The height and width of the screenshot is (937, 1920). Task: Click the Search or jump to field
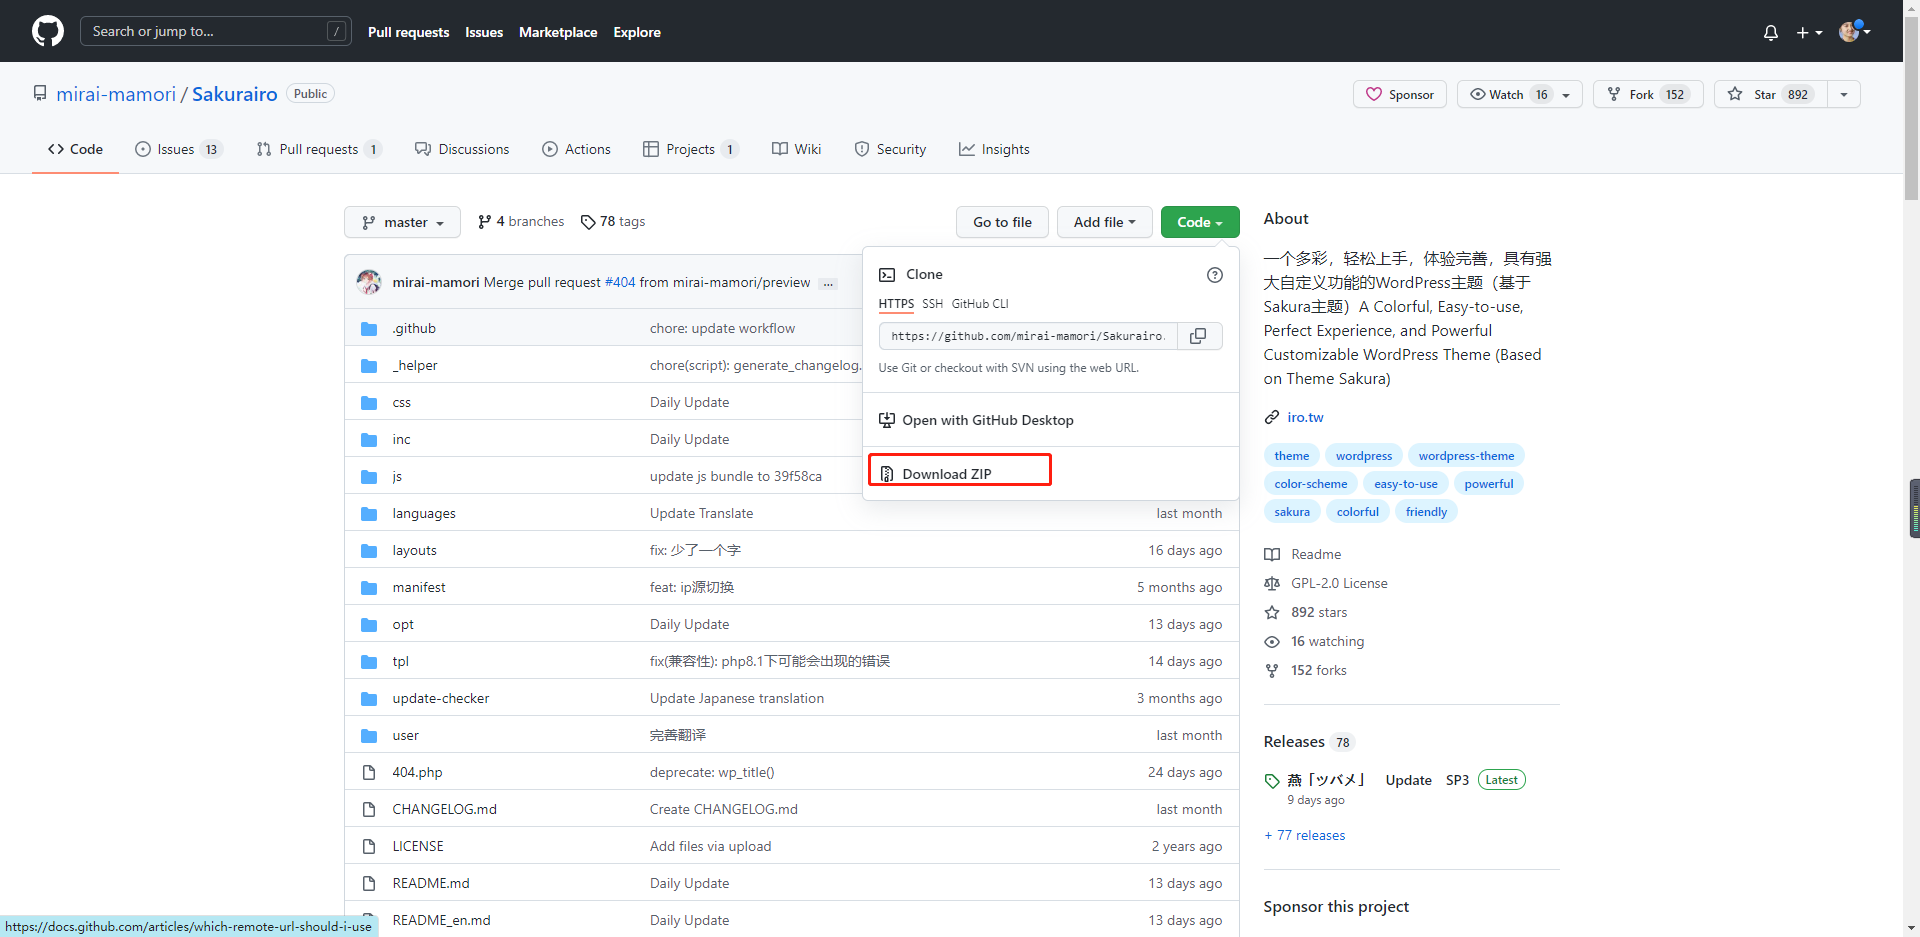click(215, 31)
